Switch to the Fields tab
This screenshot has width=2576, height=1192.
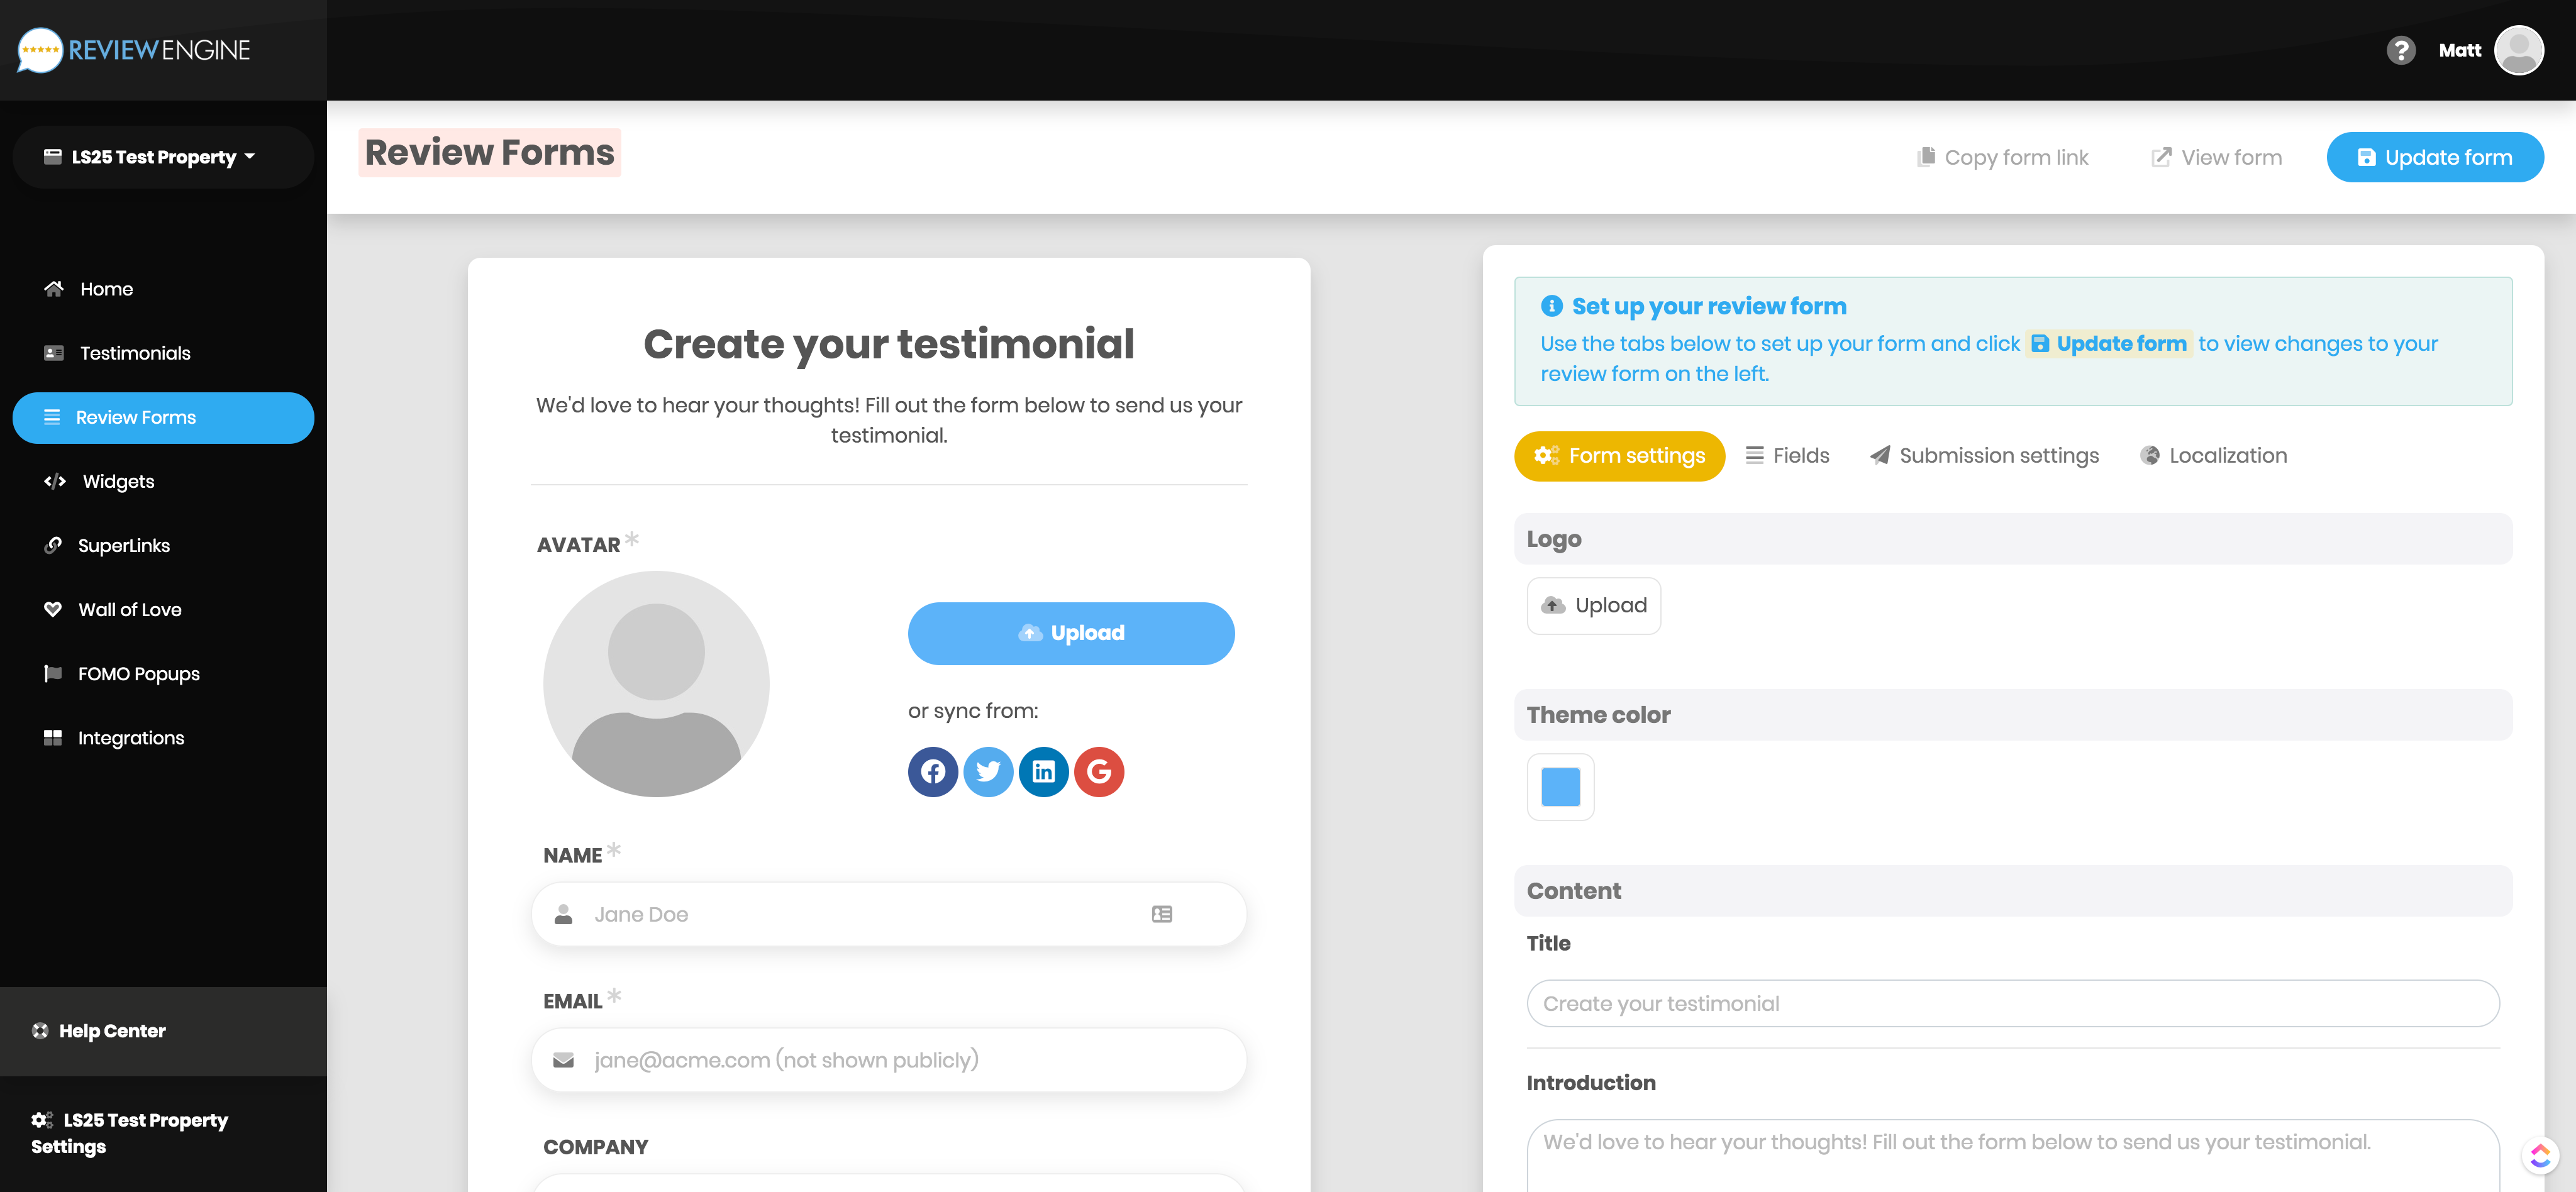(1787, 456)
